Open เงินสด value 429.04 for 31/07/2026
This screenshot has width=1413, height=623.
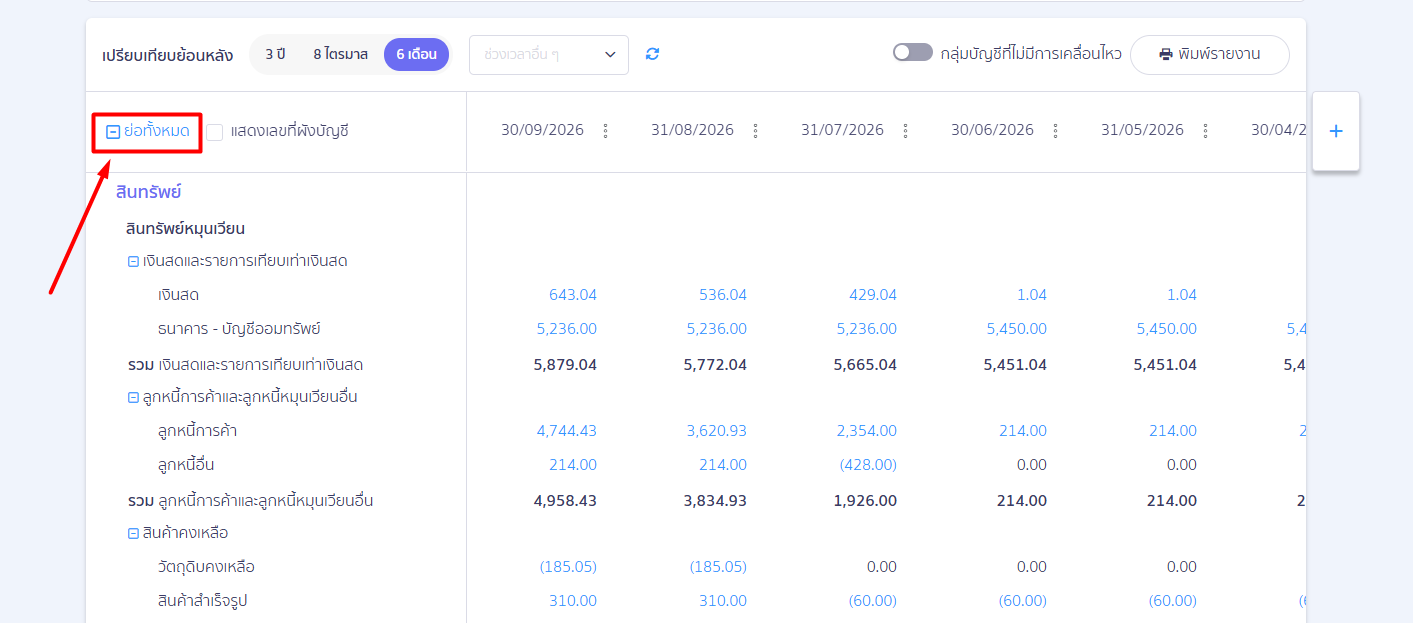pyautogui.click(x=873, y=295)
